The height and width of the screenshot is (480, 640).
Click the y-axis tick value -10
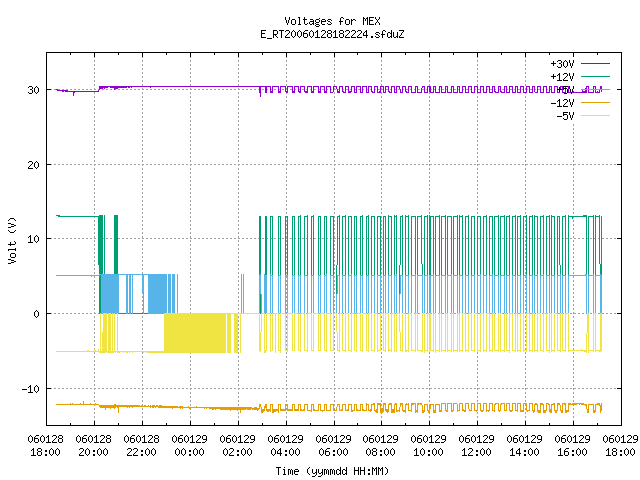point(31,389)
